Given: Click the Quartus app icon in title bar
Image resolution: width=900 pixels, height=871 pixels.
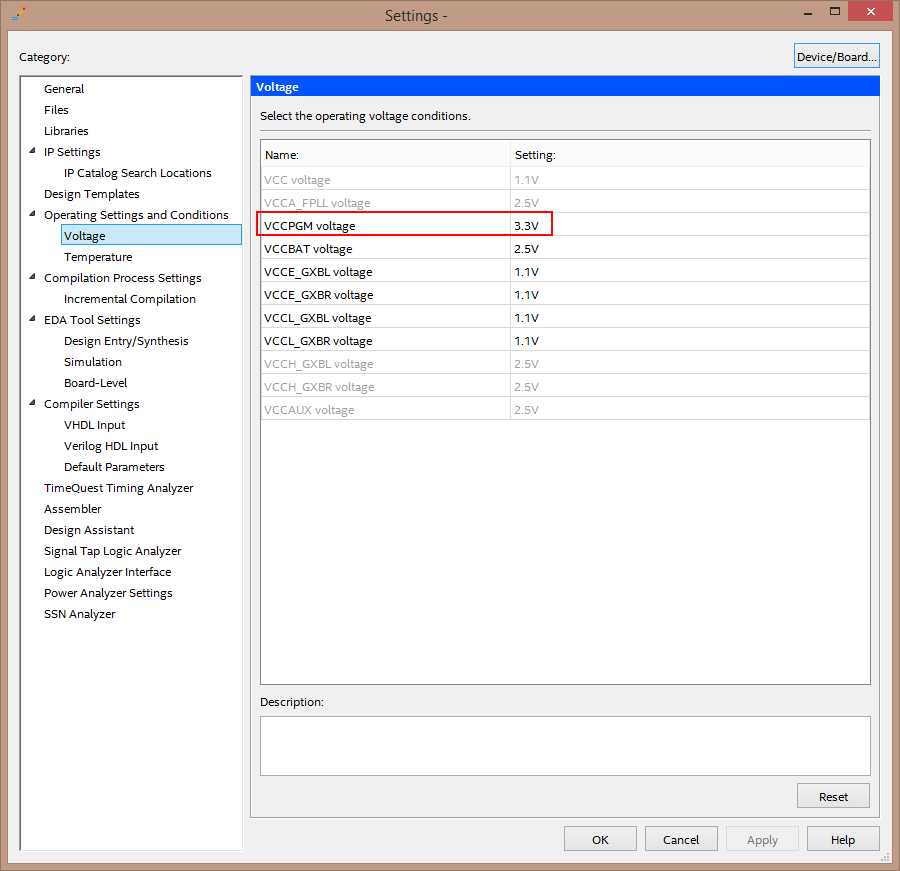Looking at the screenshot, I should point(18,14).
